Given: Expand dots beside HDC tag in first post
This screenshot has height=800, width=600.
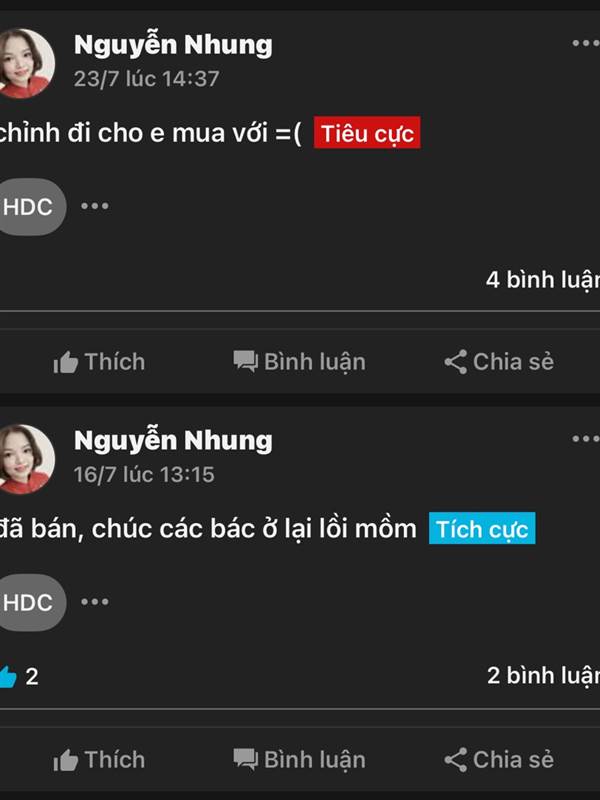Looking at the screenshot, I should point(95,206).
